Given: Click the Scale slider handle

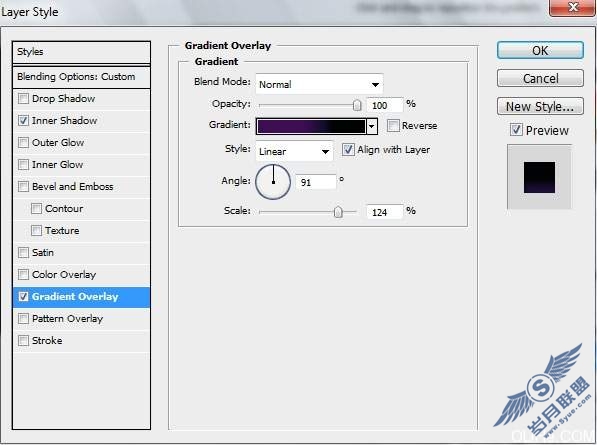Looking at the screenshot, I should (338, 212).
